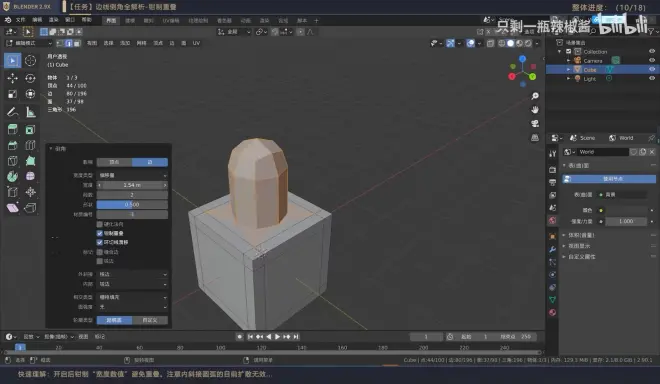Click the Use Nodes button
Image resolution: width=660 pixels, height=384 pixels.
click(609, 179)
